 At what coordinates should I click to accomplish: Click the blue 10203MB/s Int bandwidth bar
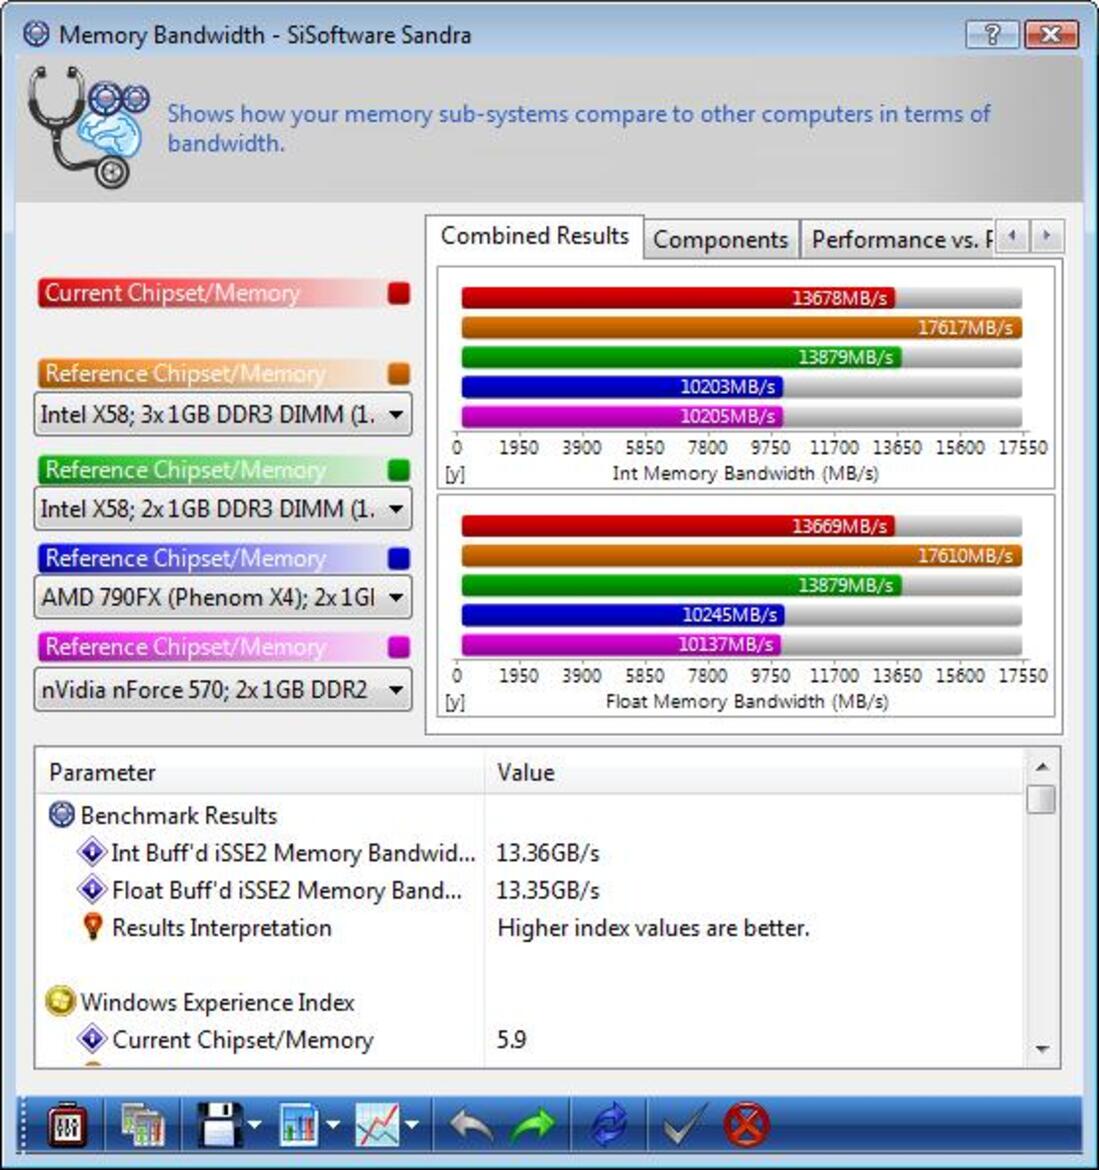click(622, 387)
